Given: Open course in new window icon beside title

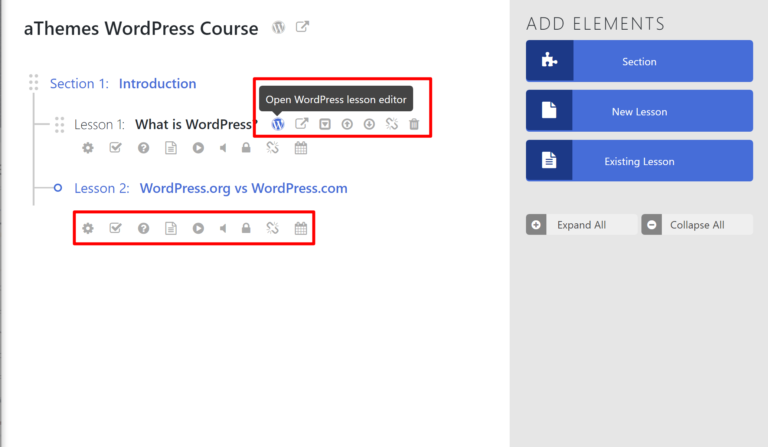Looking at the screenshot, I should (x=302, y=26).
